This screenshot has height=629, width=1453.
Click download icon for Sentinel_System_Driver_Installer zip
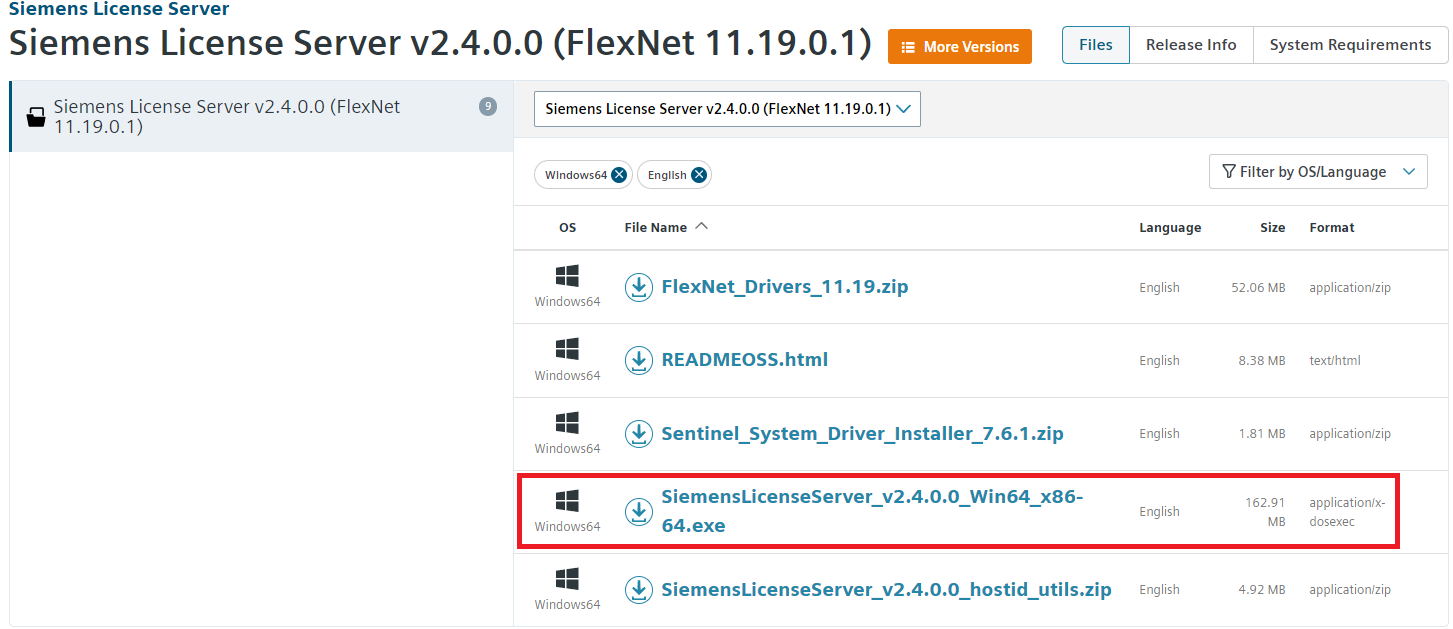coord(638,433)
